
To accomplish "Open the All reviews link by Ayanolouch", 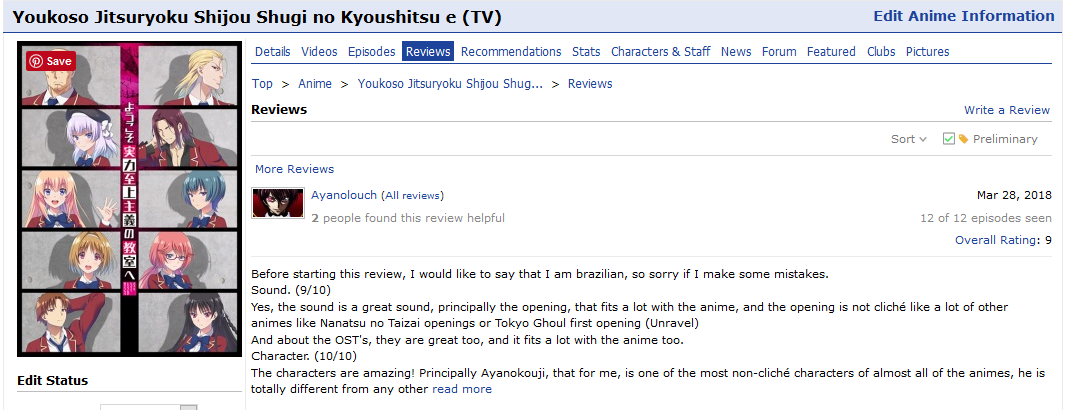I will (412, 195).
